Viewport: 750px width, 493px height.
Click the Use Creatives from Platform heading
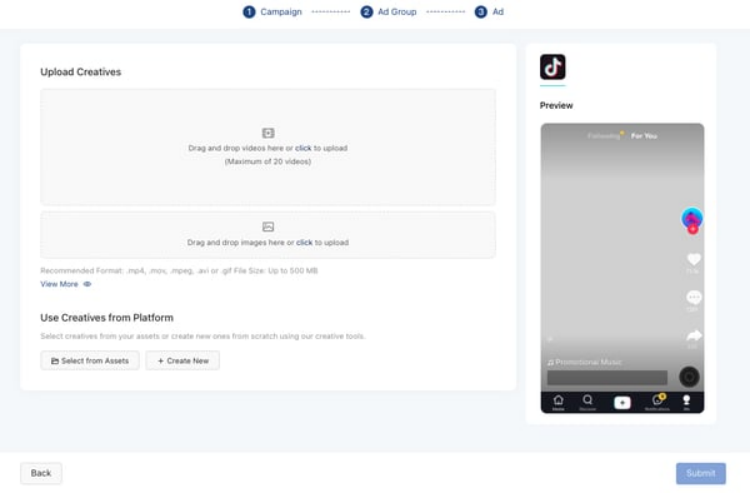(x=107, y=318)
